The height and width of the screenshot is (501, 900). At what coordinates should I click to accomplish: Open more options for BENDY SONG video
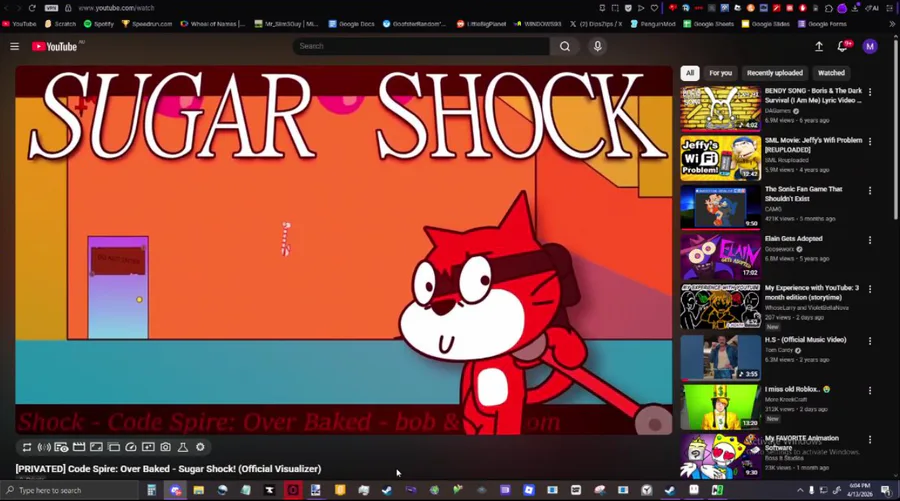(x=870, y=92)
